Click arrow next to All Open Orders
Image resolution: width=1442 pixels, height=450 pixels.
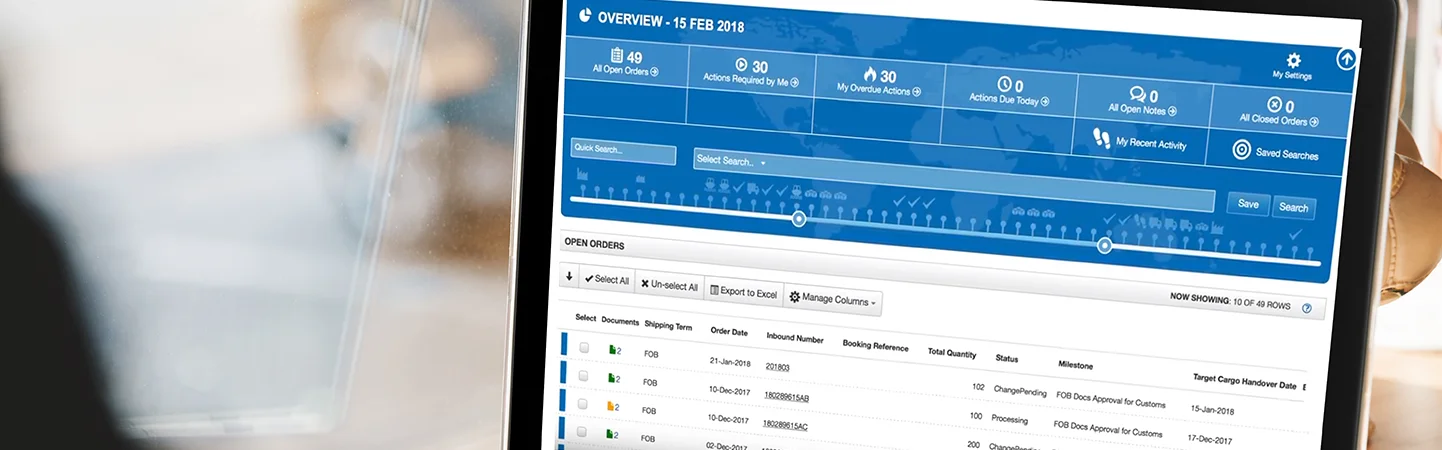tap(655, 72)
